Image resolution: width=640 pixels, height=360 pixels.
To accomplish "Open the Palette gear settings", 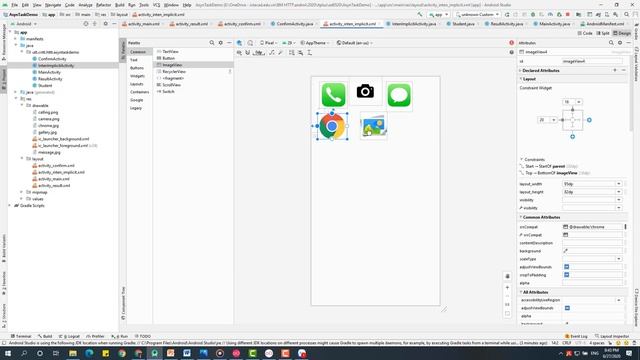I will pos(221,42).
